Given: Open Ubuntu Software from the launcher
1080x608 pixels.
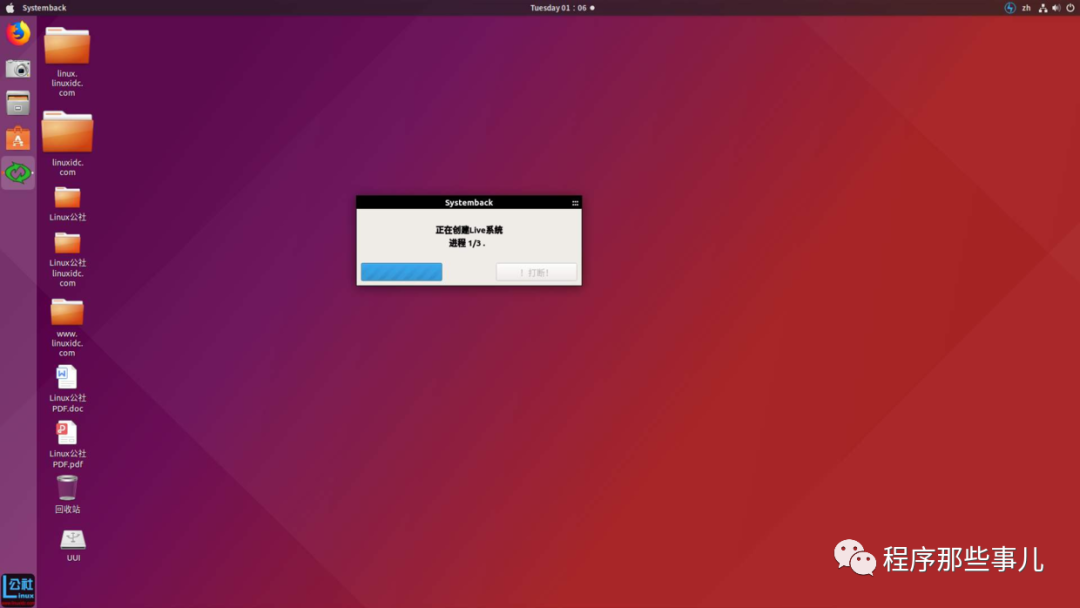Looking at the screenshot, I should tap(17, 137).
